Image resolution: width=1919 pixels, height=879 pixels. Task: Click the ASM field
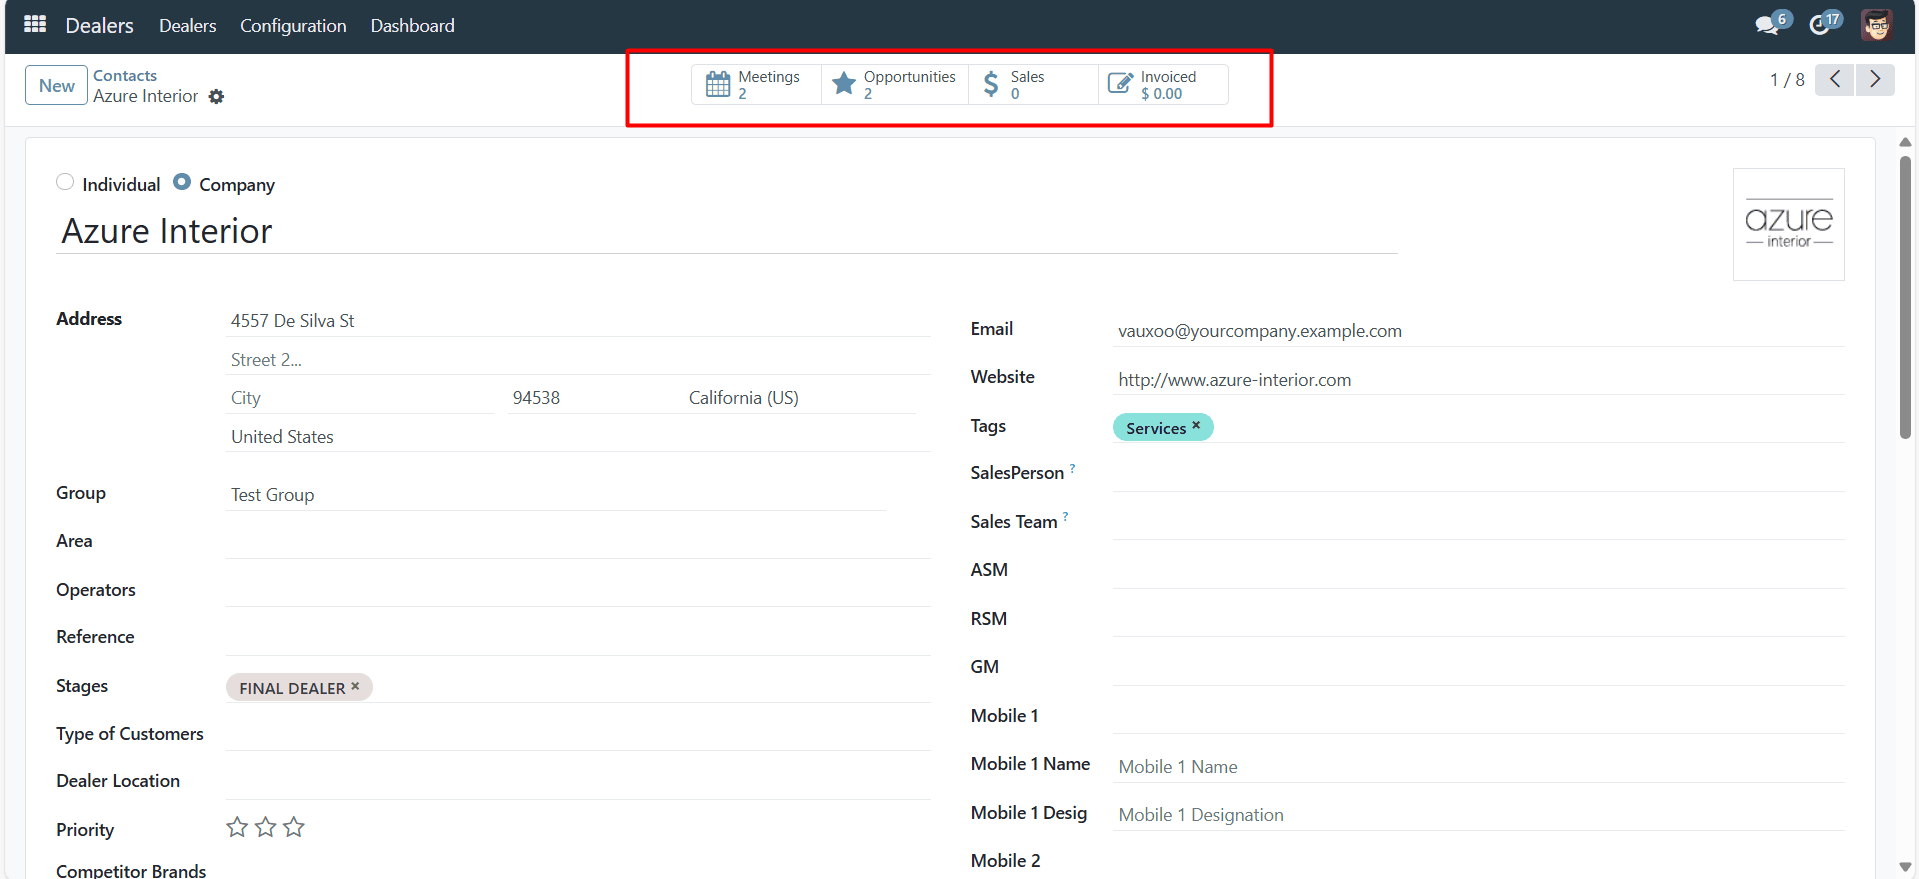coord(1478,571)
